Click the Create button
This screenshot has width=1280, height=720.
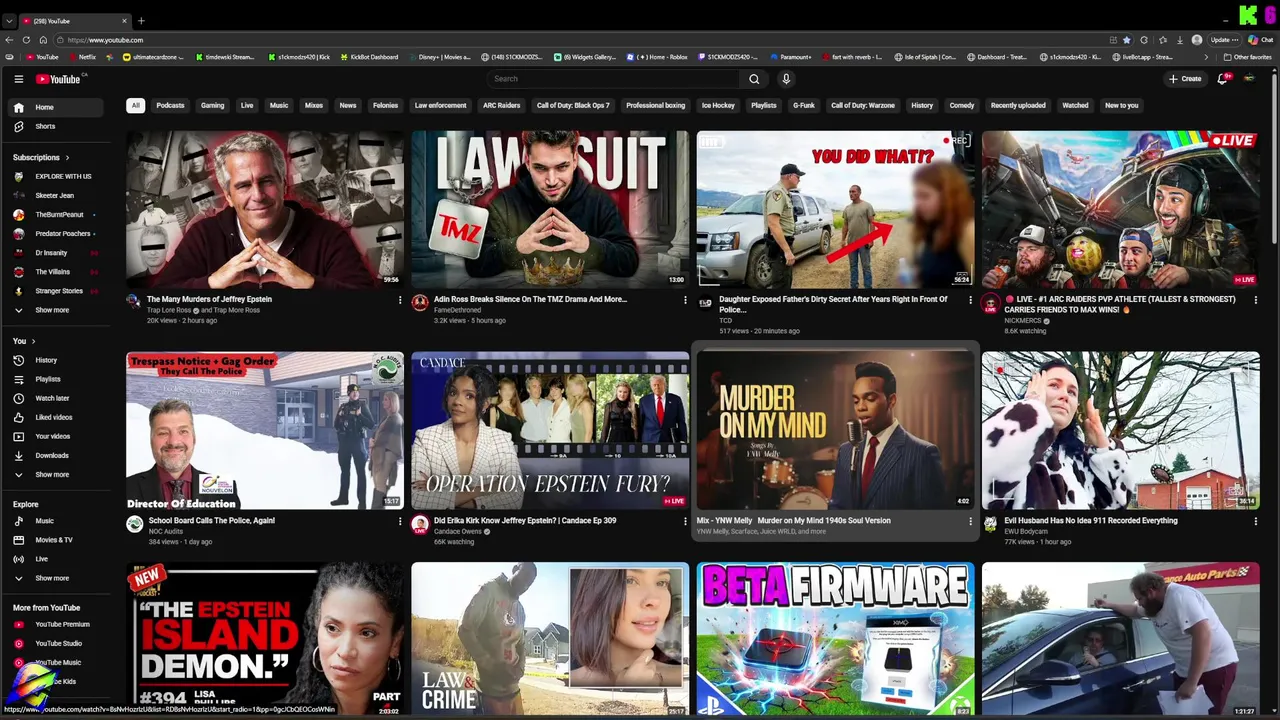1185,79
